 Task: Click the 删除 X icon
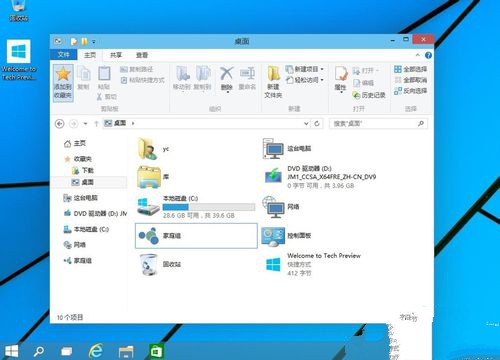[227, 73]
